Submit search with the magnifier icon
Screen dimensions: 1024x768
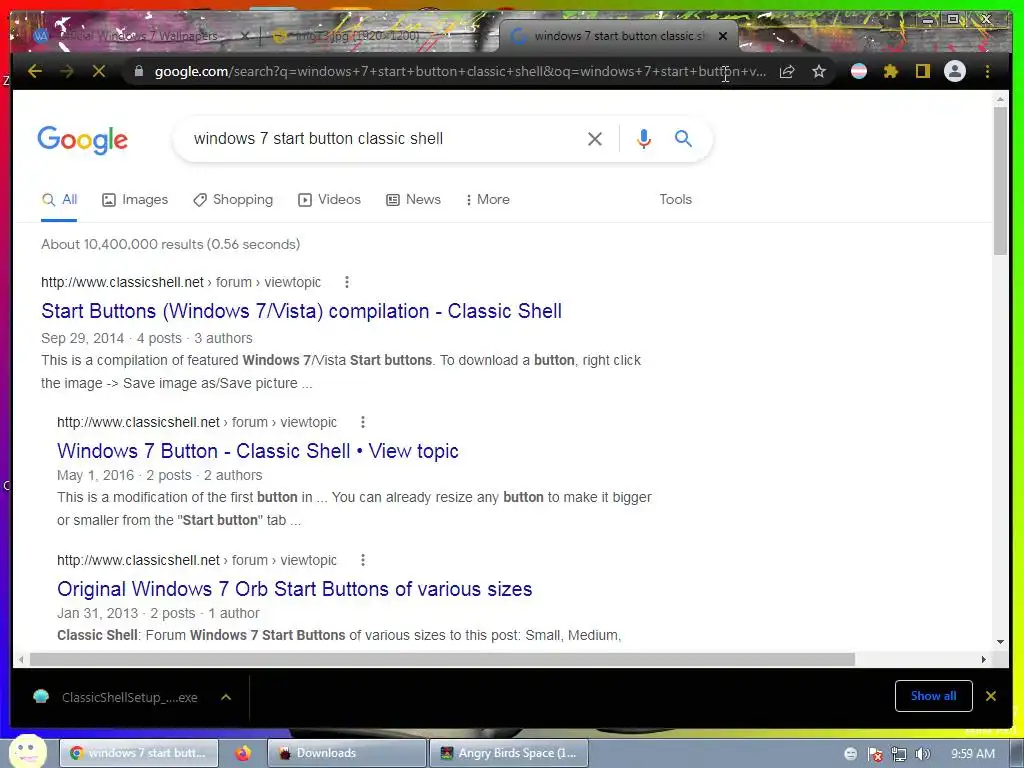click(x=683, y=138)
